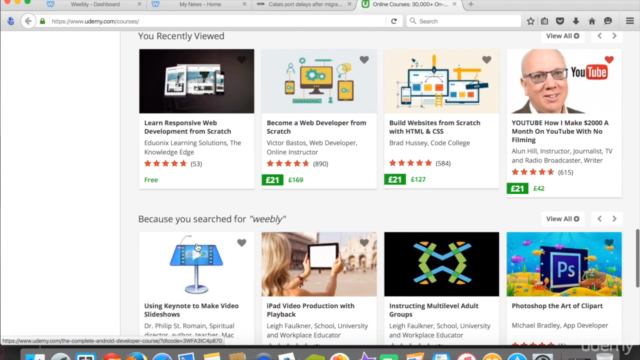This screenshot has width=640, height=360.
Task: Click £21 price on Become a Web Developer
Action: 272,180
